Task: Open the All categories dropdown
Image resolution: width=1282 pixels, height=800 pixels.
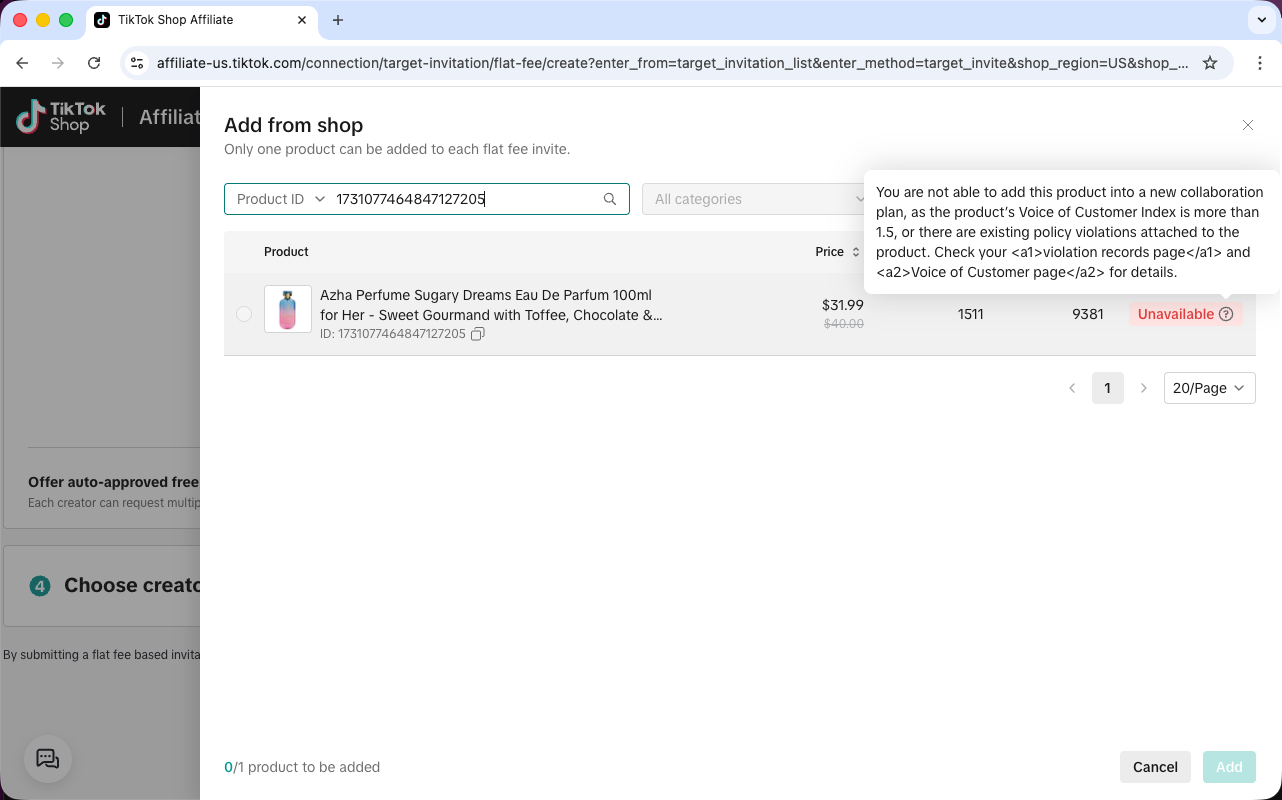Action: [x=759, y=199]
